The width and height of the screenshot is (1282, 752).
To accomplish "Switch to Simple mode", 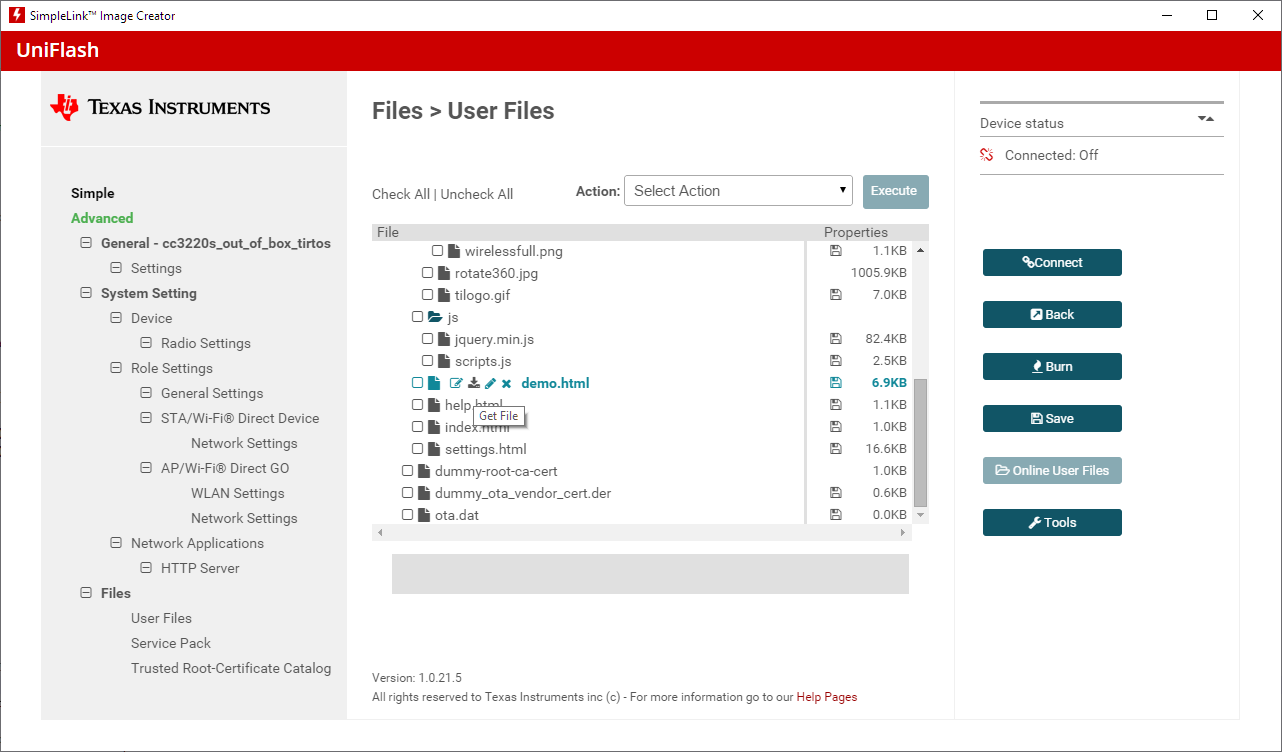I will click(93, 193).
